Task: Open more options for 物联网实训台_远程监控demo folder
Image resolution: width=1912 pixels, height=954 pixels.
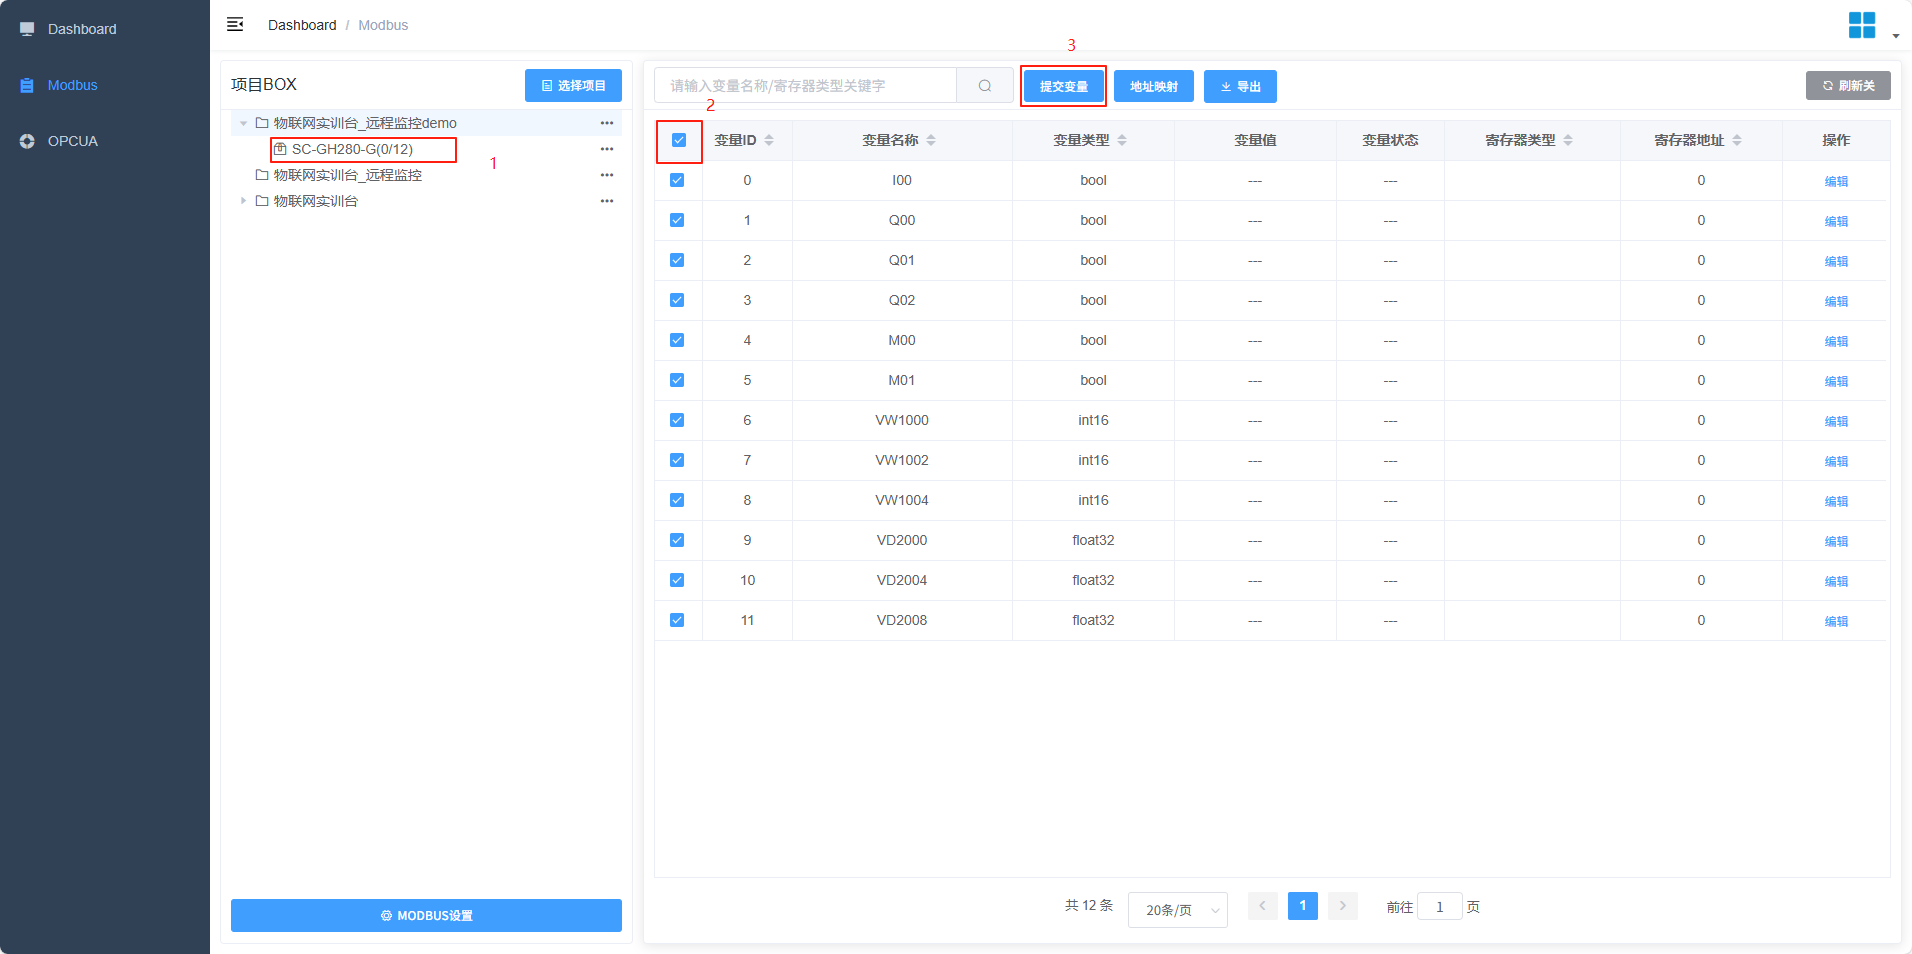Action: pyautogui.click(x=606, y=123)
